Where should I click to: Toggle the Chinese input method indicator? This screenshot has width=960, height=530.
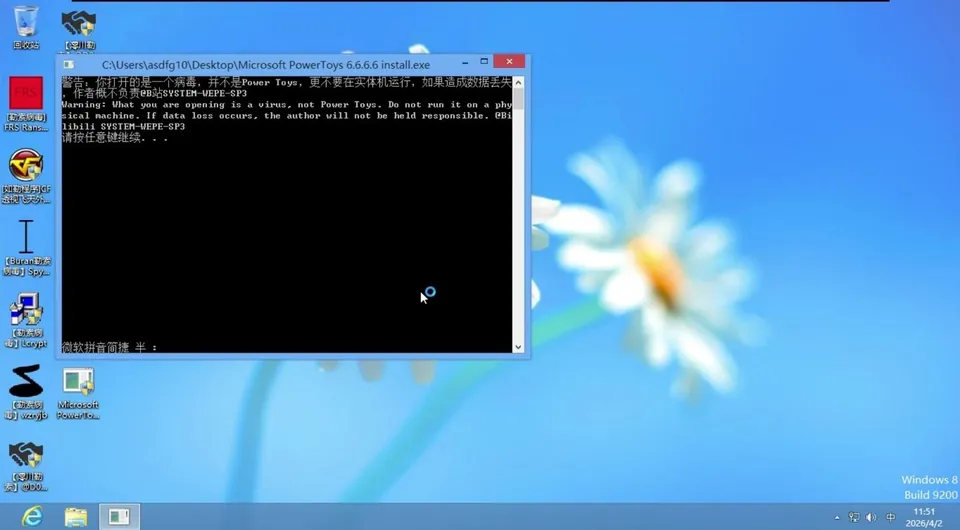[x=891, y=518]
